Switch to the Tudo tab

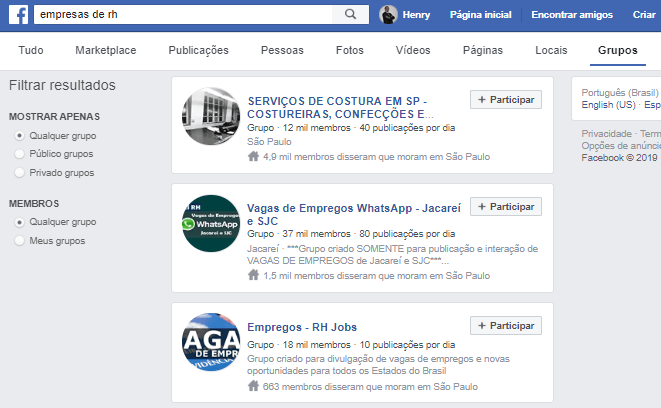[x=31, y=50]
